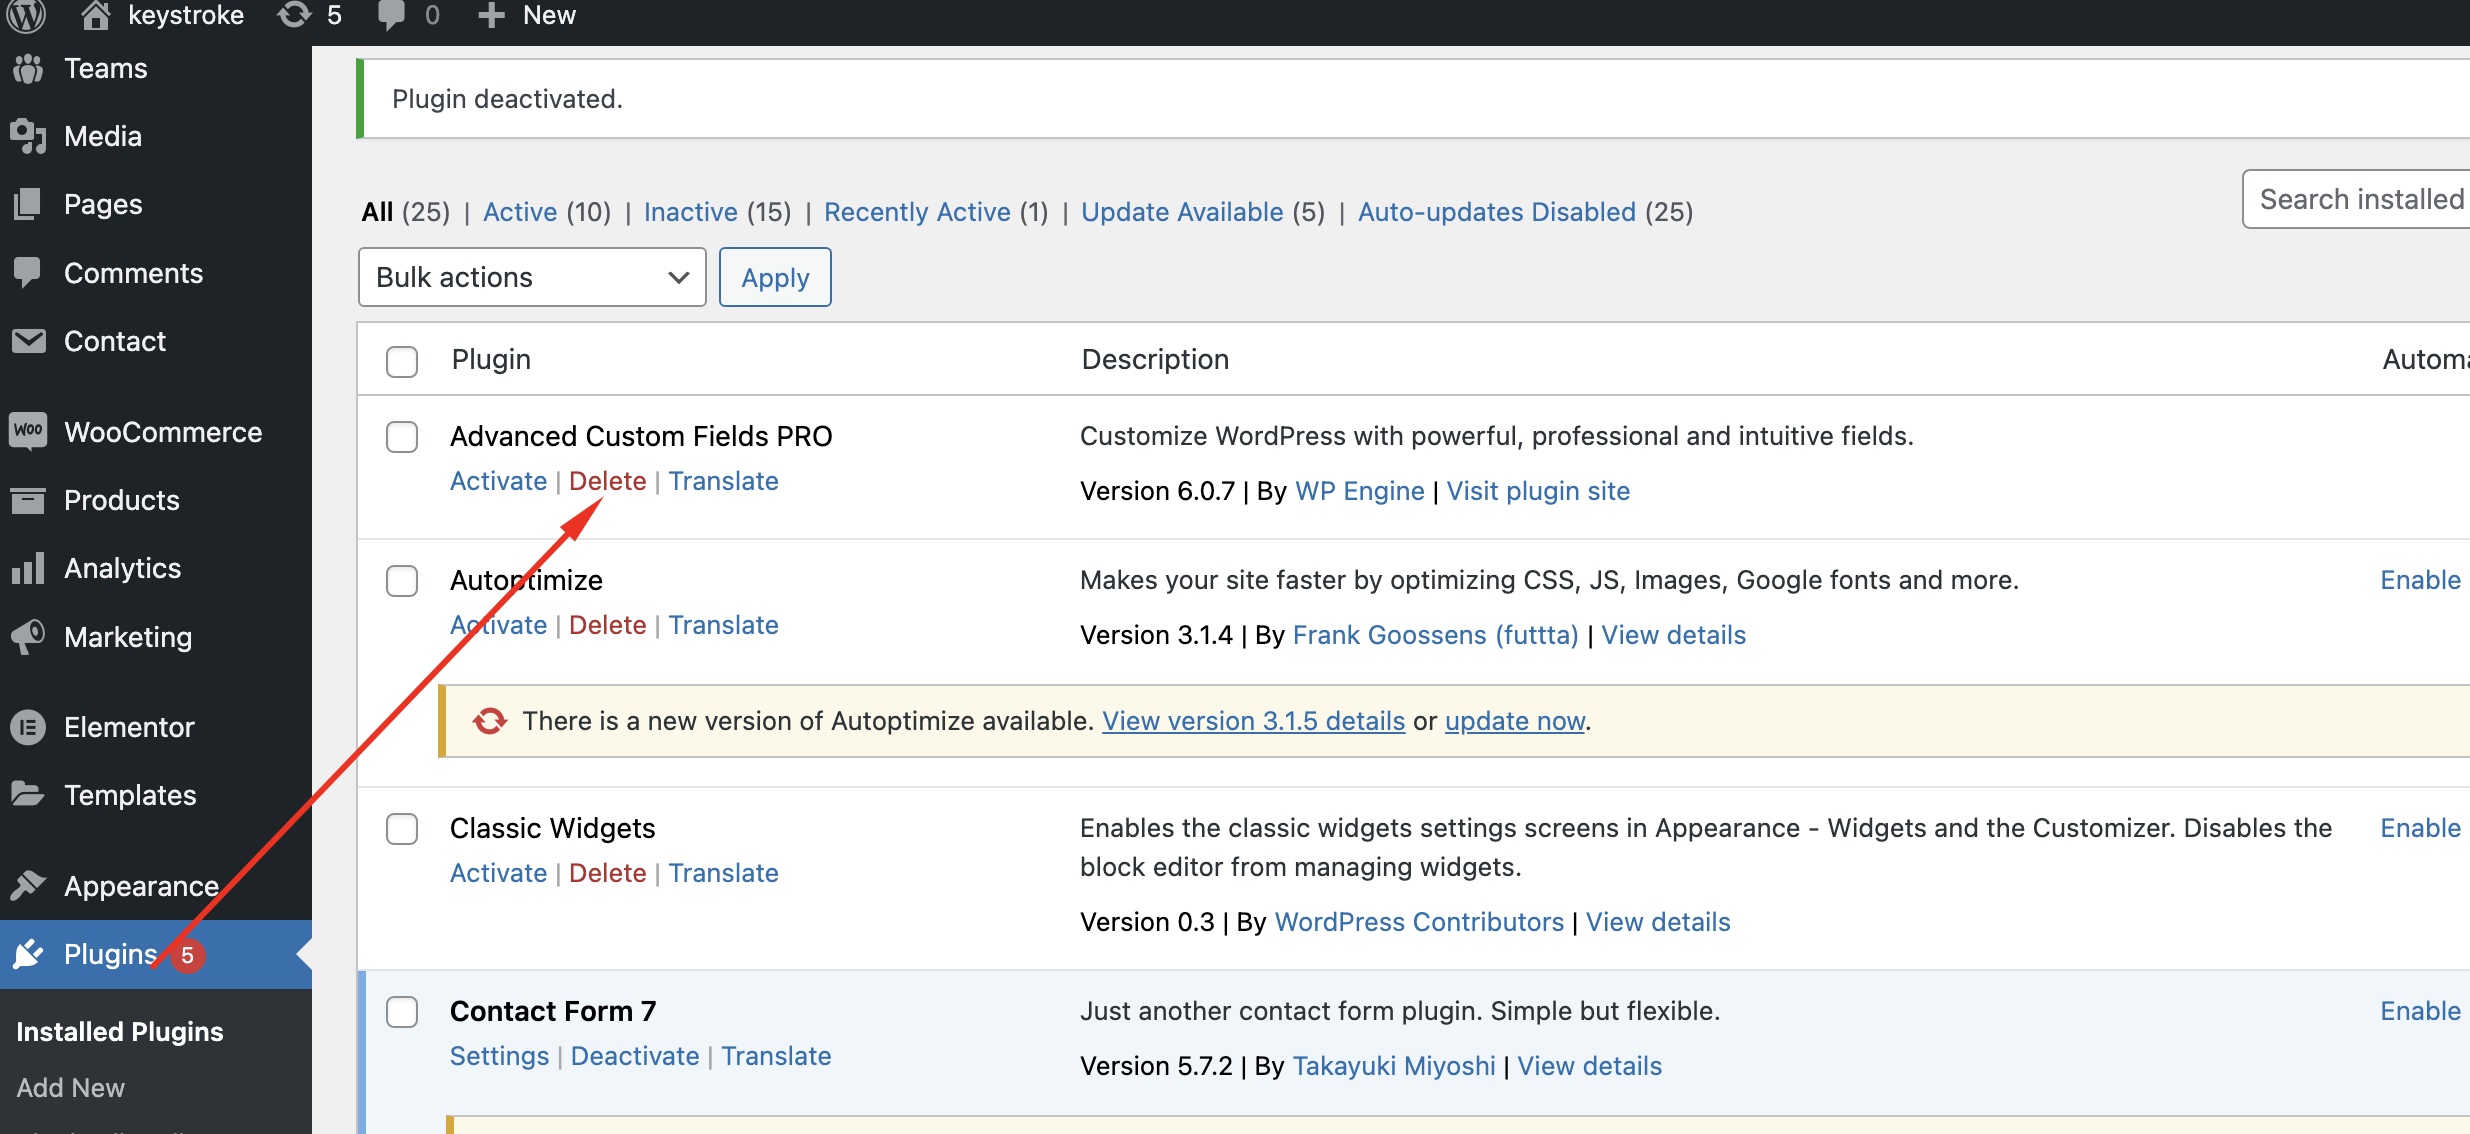Activate the Classic Widgets plugin

coord(498,873)
